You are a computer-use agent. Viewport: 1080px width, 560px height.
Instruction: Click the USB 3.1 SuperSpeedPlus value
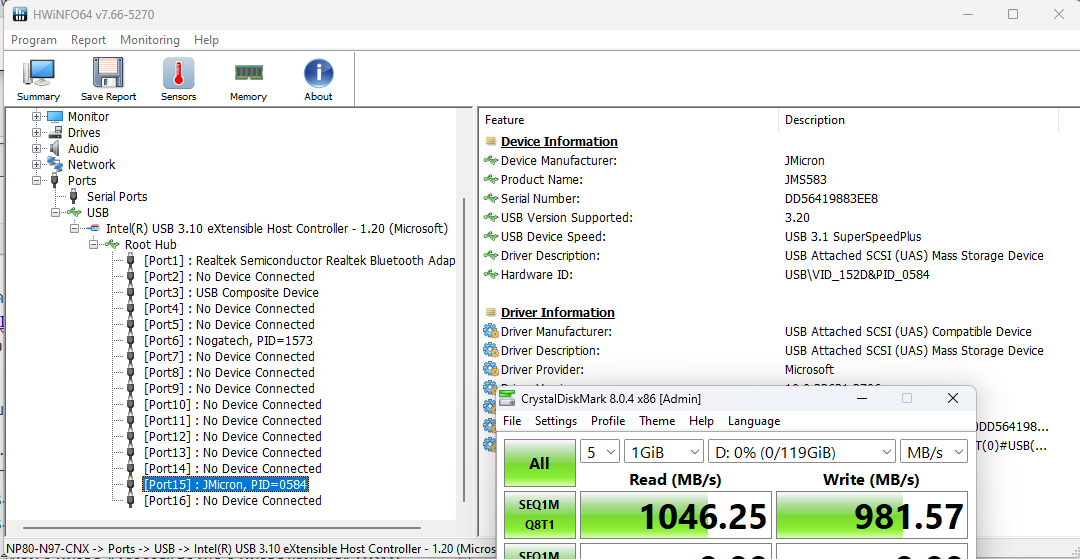point(853,236)
